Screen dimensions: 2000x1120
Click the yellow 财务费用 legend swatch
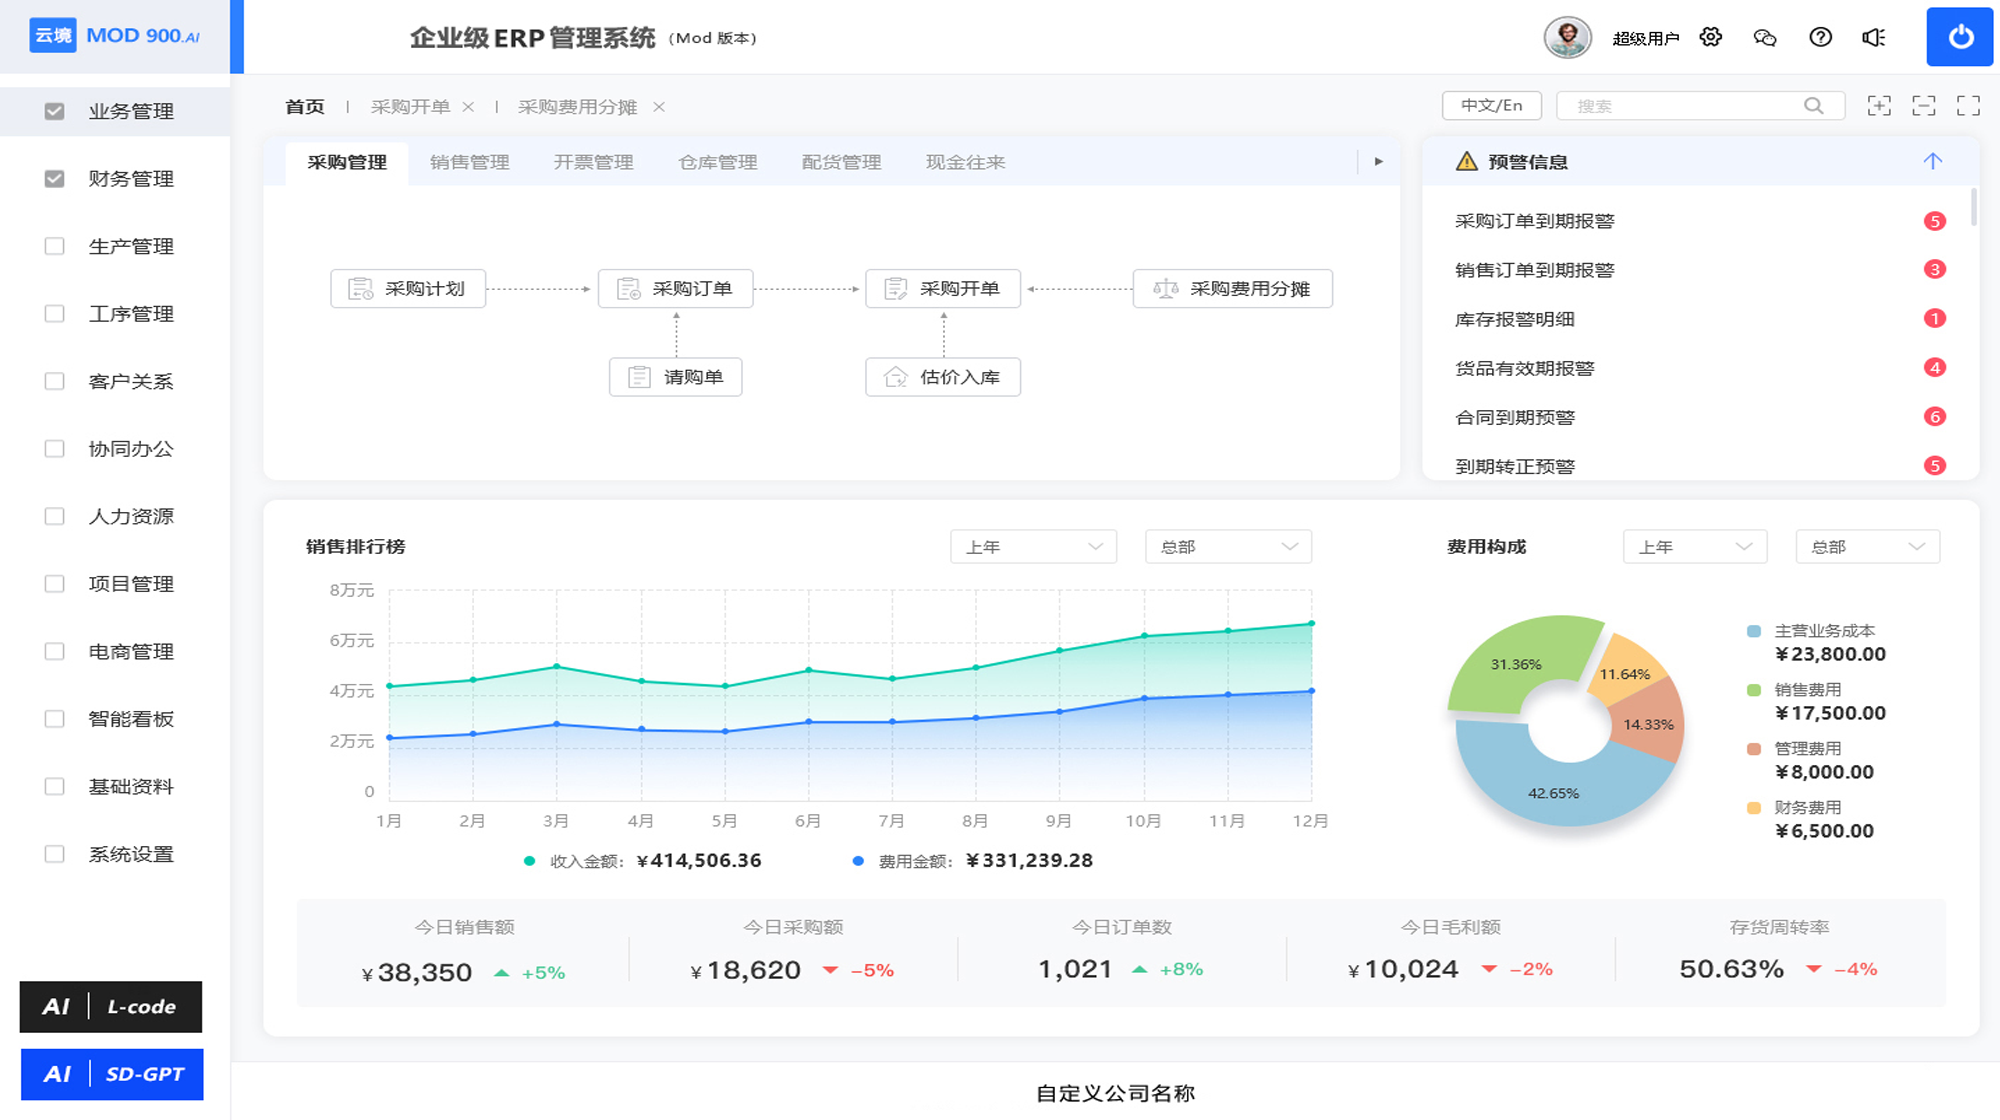1753,808
